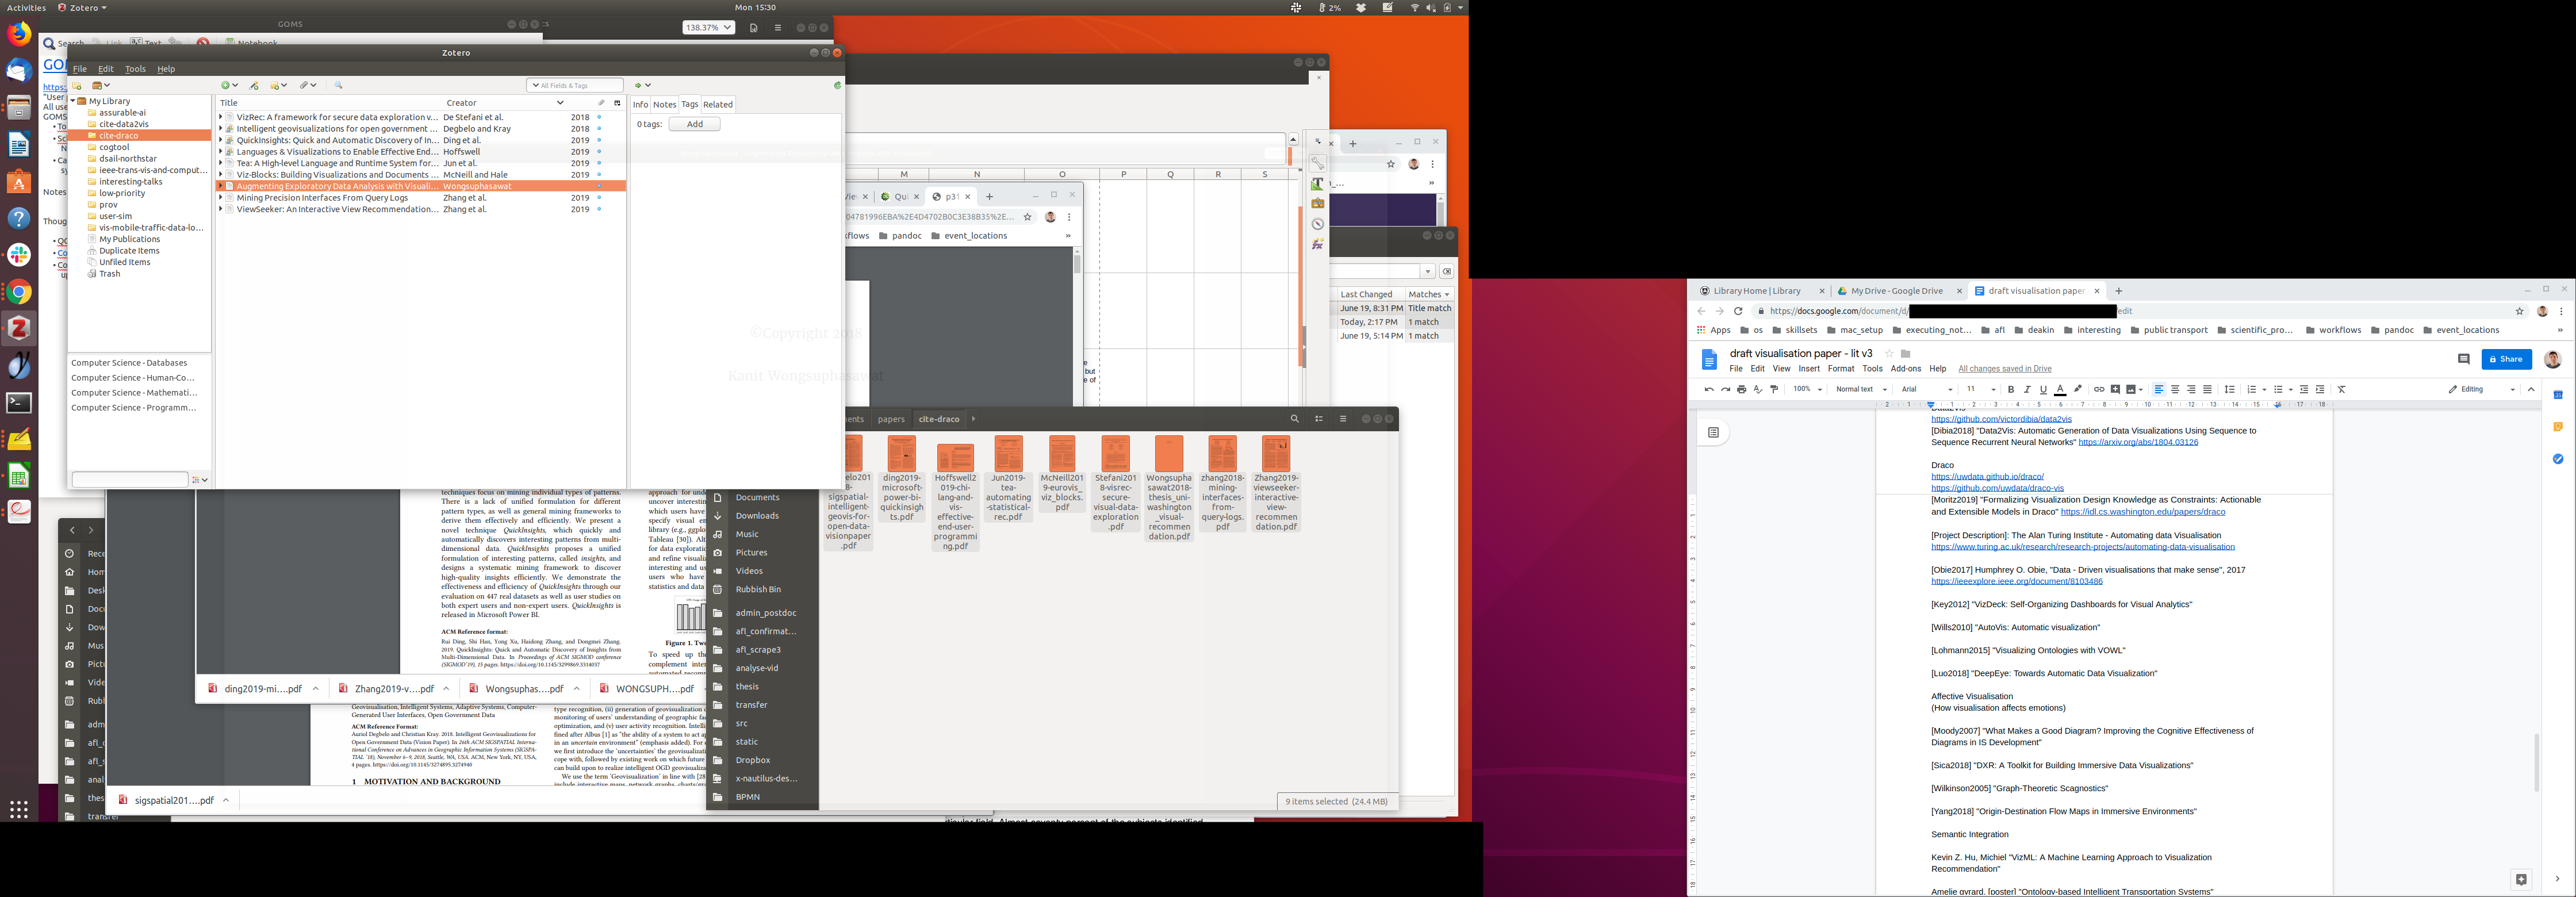This screenshot has height=897, width=2576.
Task: Switch to the Notes tab in Zotero
Action: click(x=664, y=104)
